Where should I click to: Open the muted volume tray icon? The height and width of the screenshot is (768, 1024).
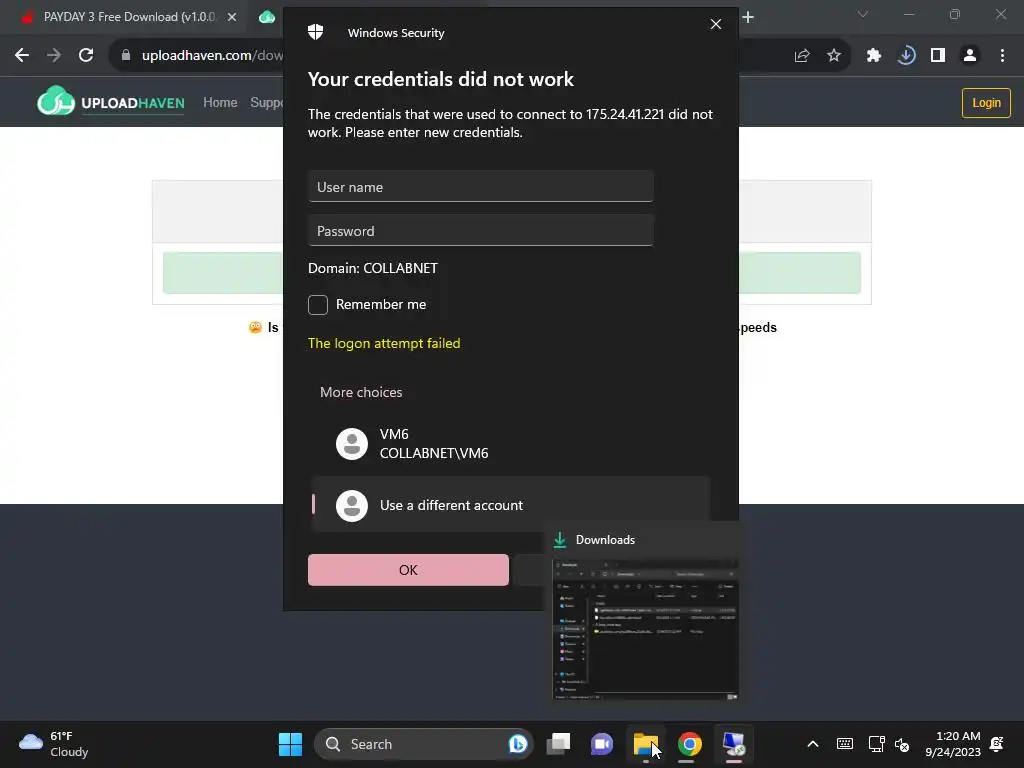coord(902,744)
